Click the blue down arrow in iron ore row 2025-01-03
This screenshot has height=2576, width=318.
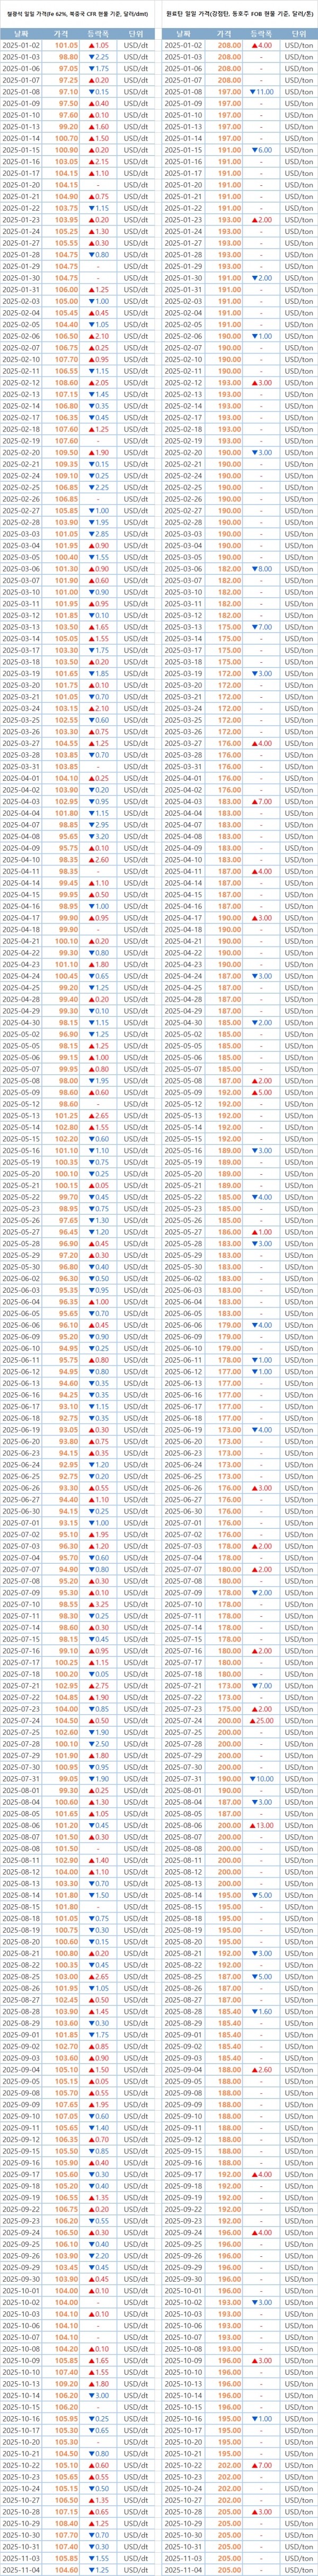pos(91,57)
